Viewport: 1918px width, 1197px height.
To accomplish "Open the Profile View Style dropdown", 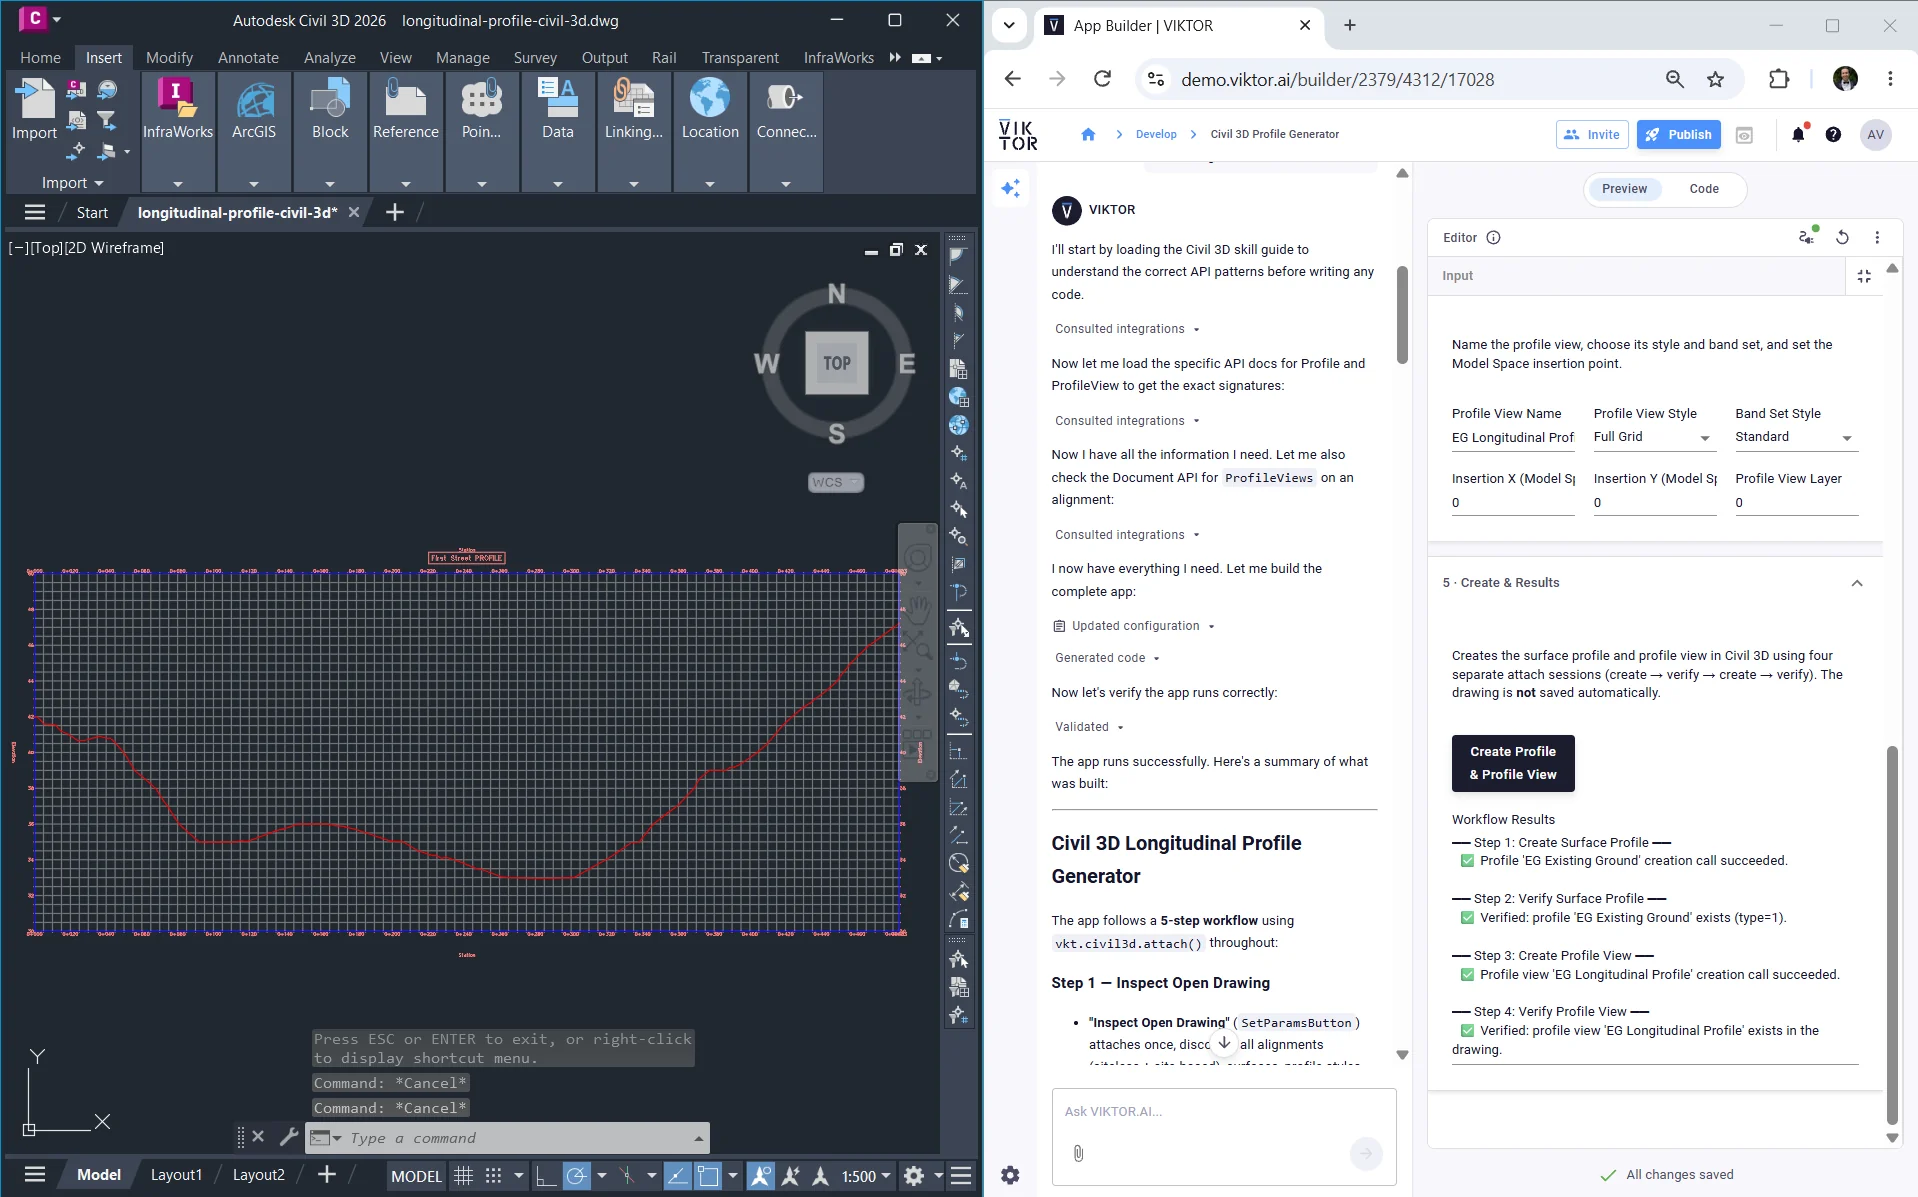I will tap(1654, 437).
